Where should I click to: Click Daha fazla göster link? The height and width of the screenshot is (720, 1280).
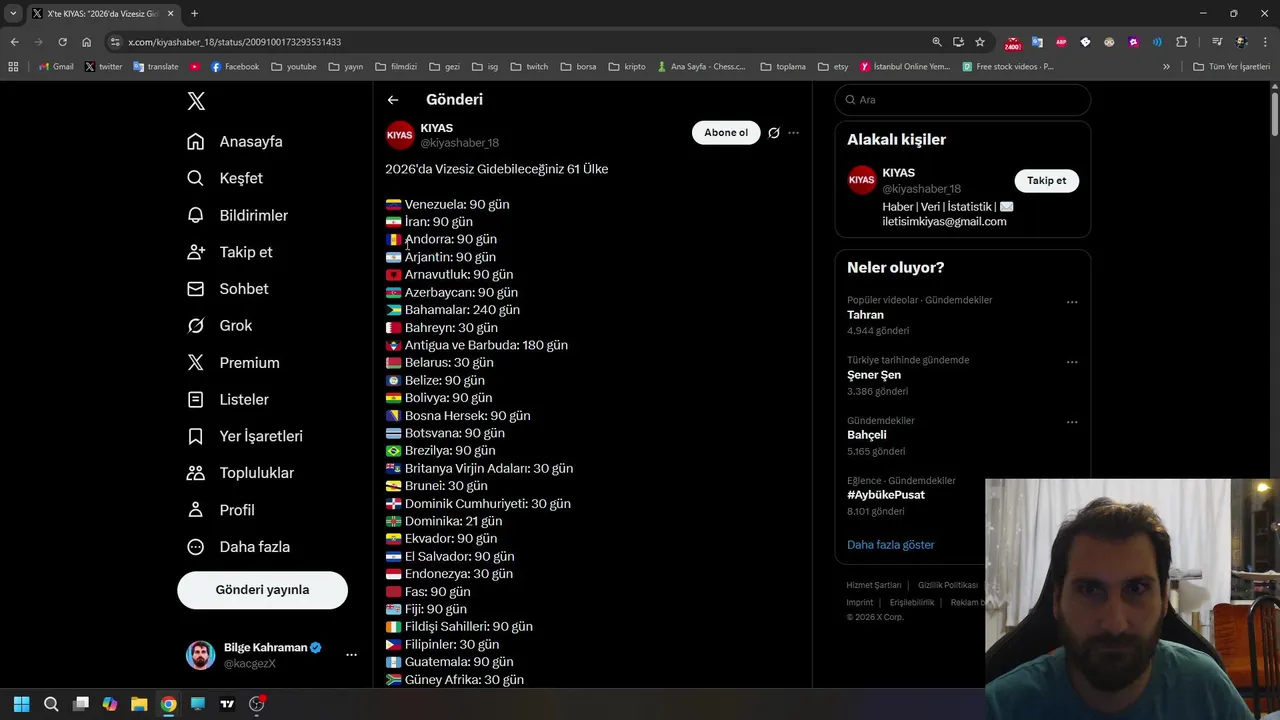coord(891,545)
